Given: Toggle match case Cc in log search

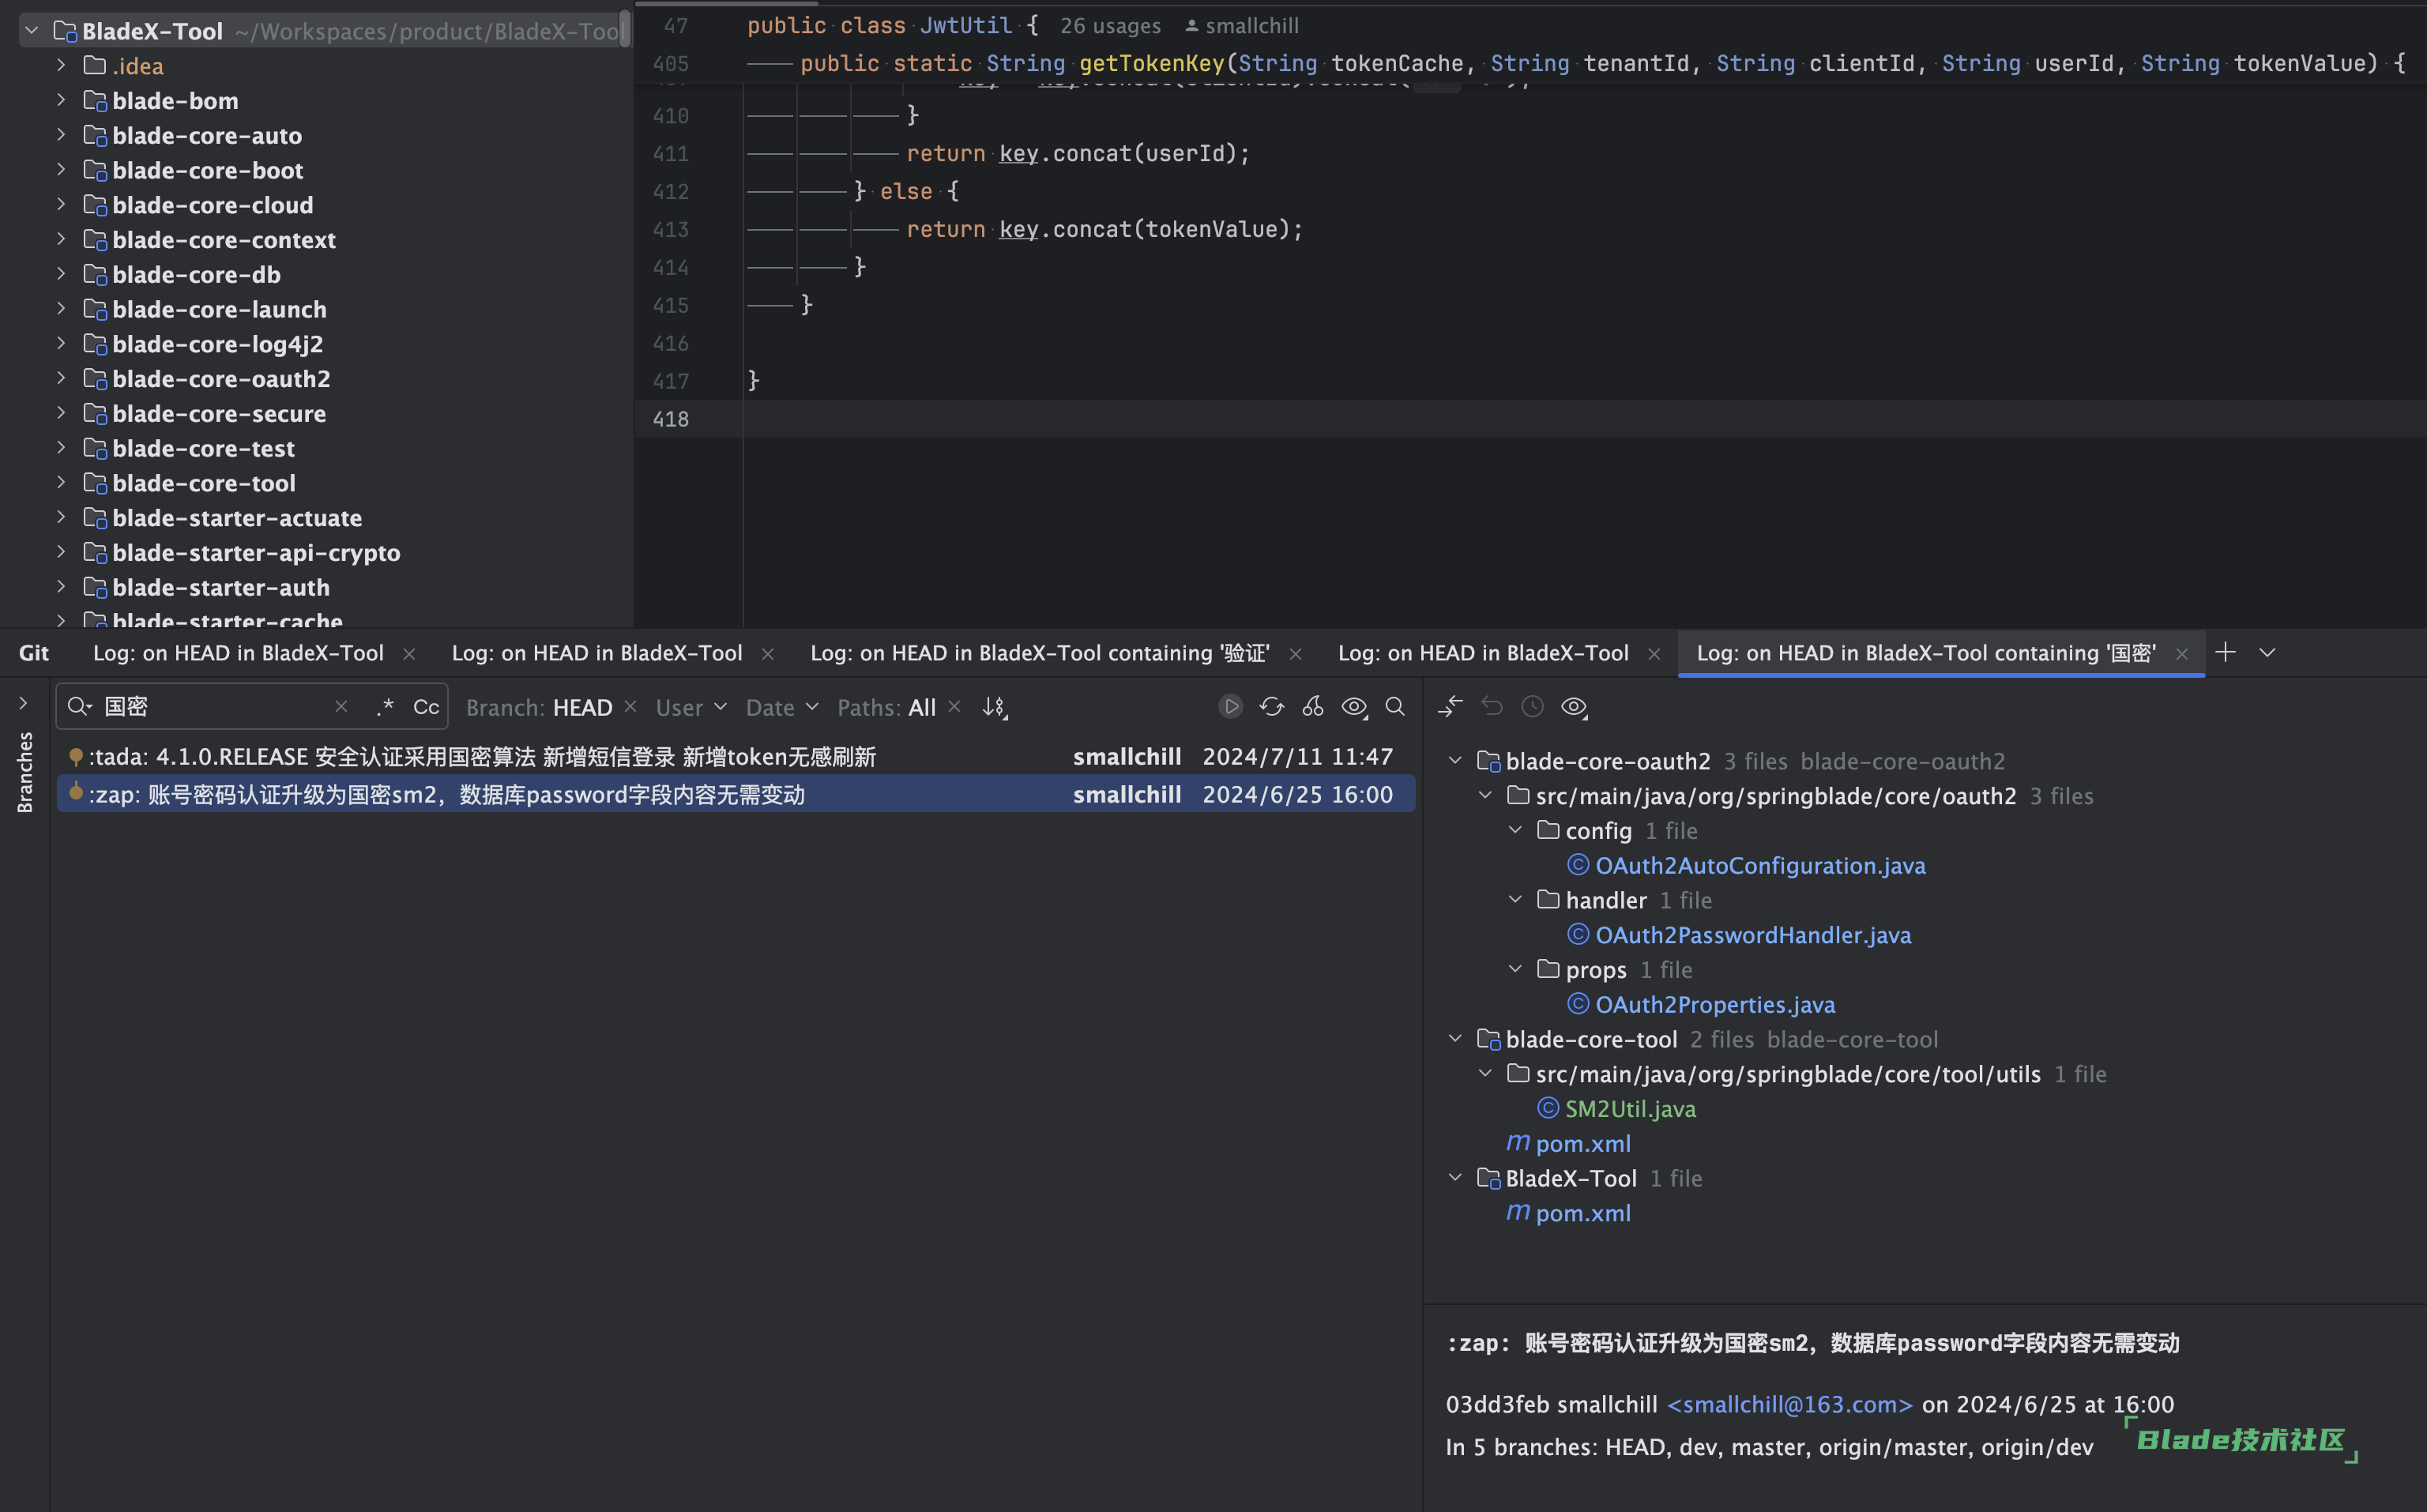Looking at the screenshot, I should click(426, 707).
